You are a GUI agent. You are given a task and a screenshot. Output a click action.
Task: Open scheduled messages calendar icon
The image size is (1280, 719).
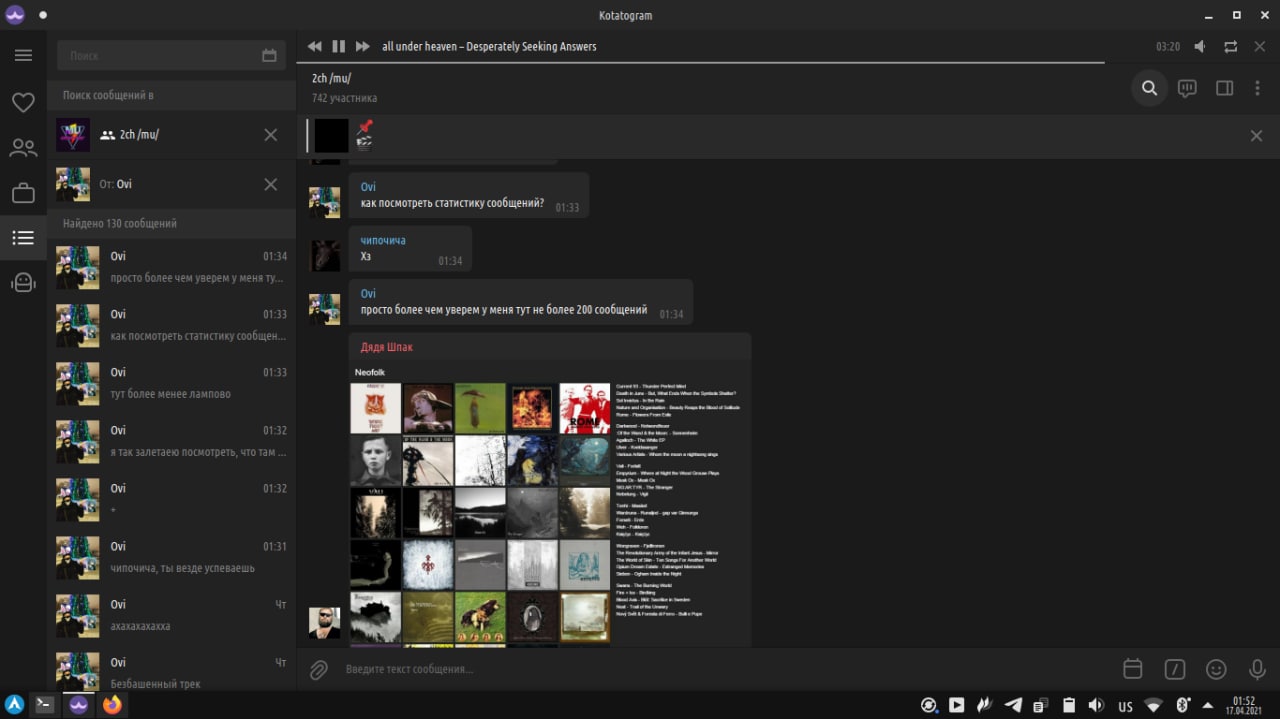(1132, 669)
